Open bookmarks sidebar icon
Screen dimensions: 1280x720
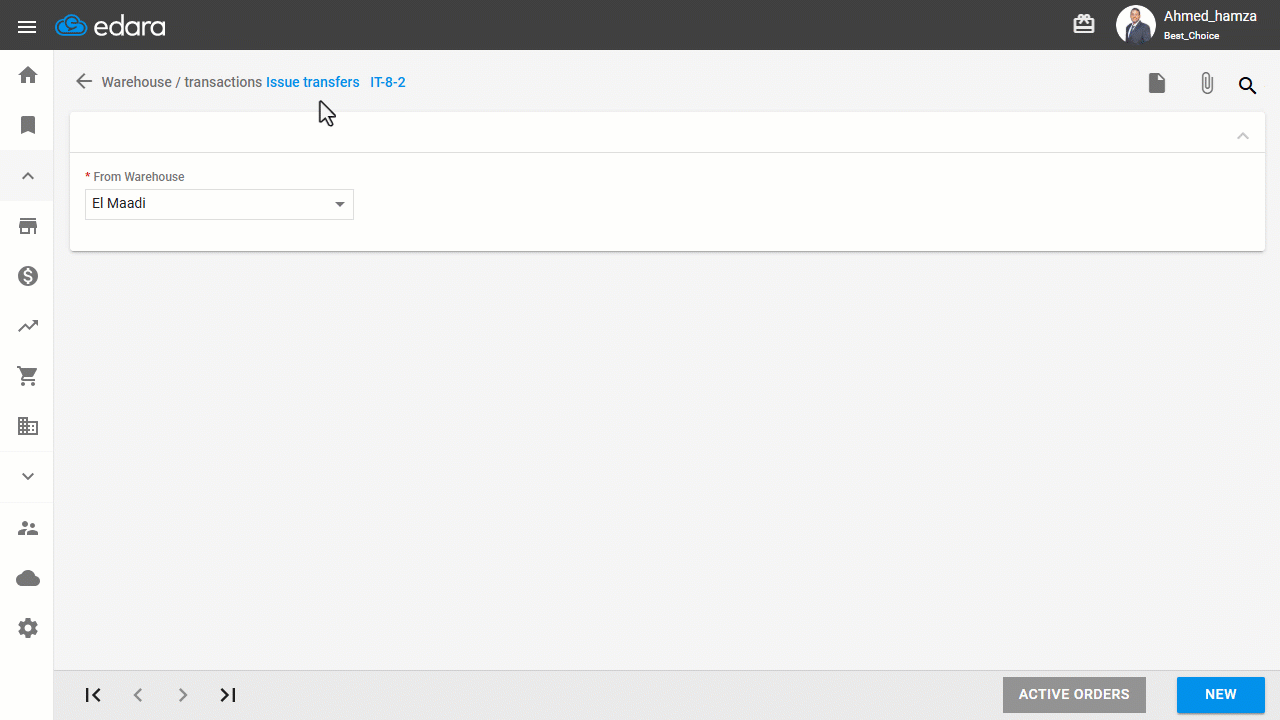[28, 125]
